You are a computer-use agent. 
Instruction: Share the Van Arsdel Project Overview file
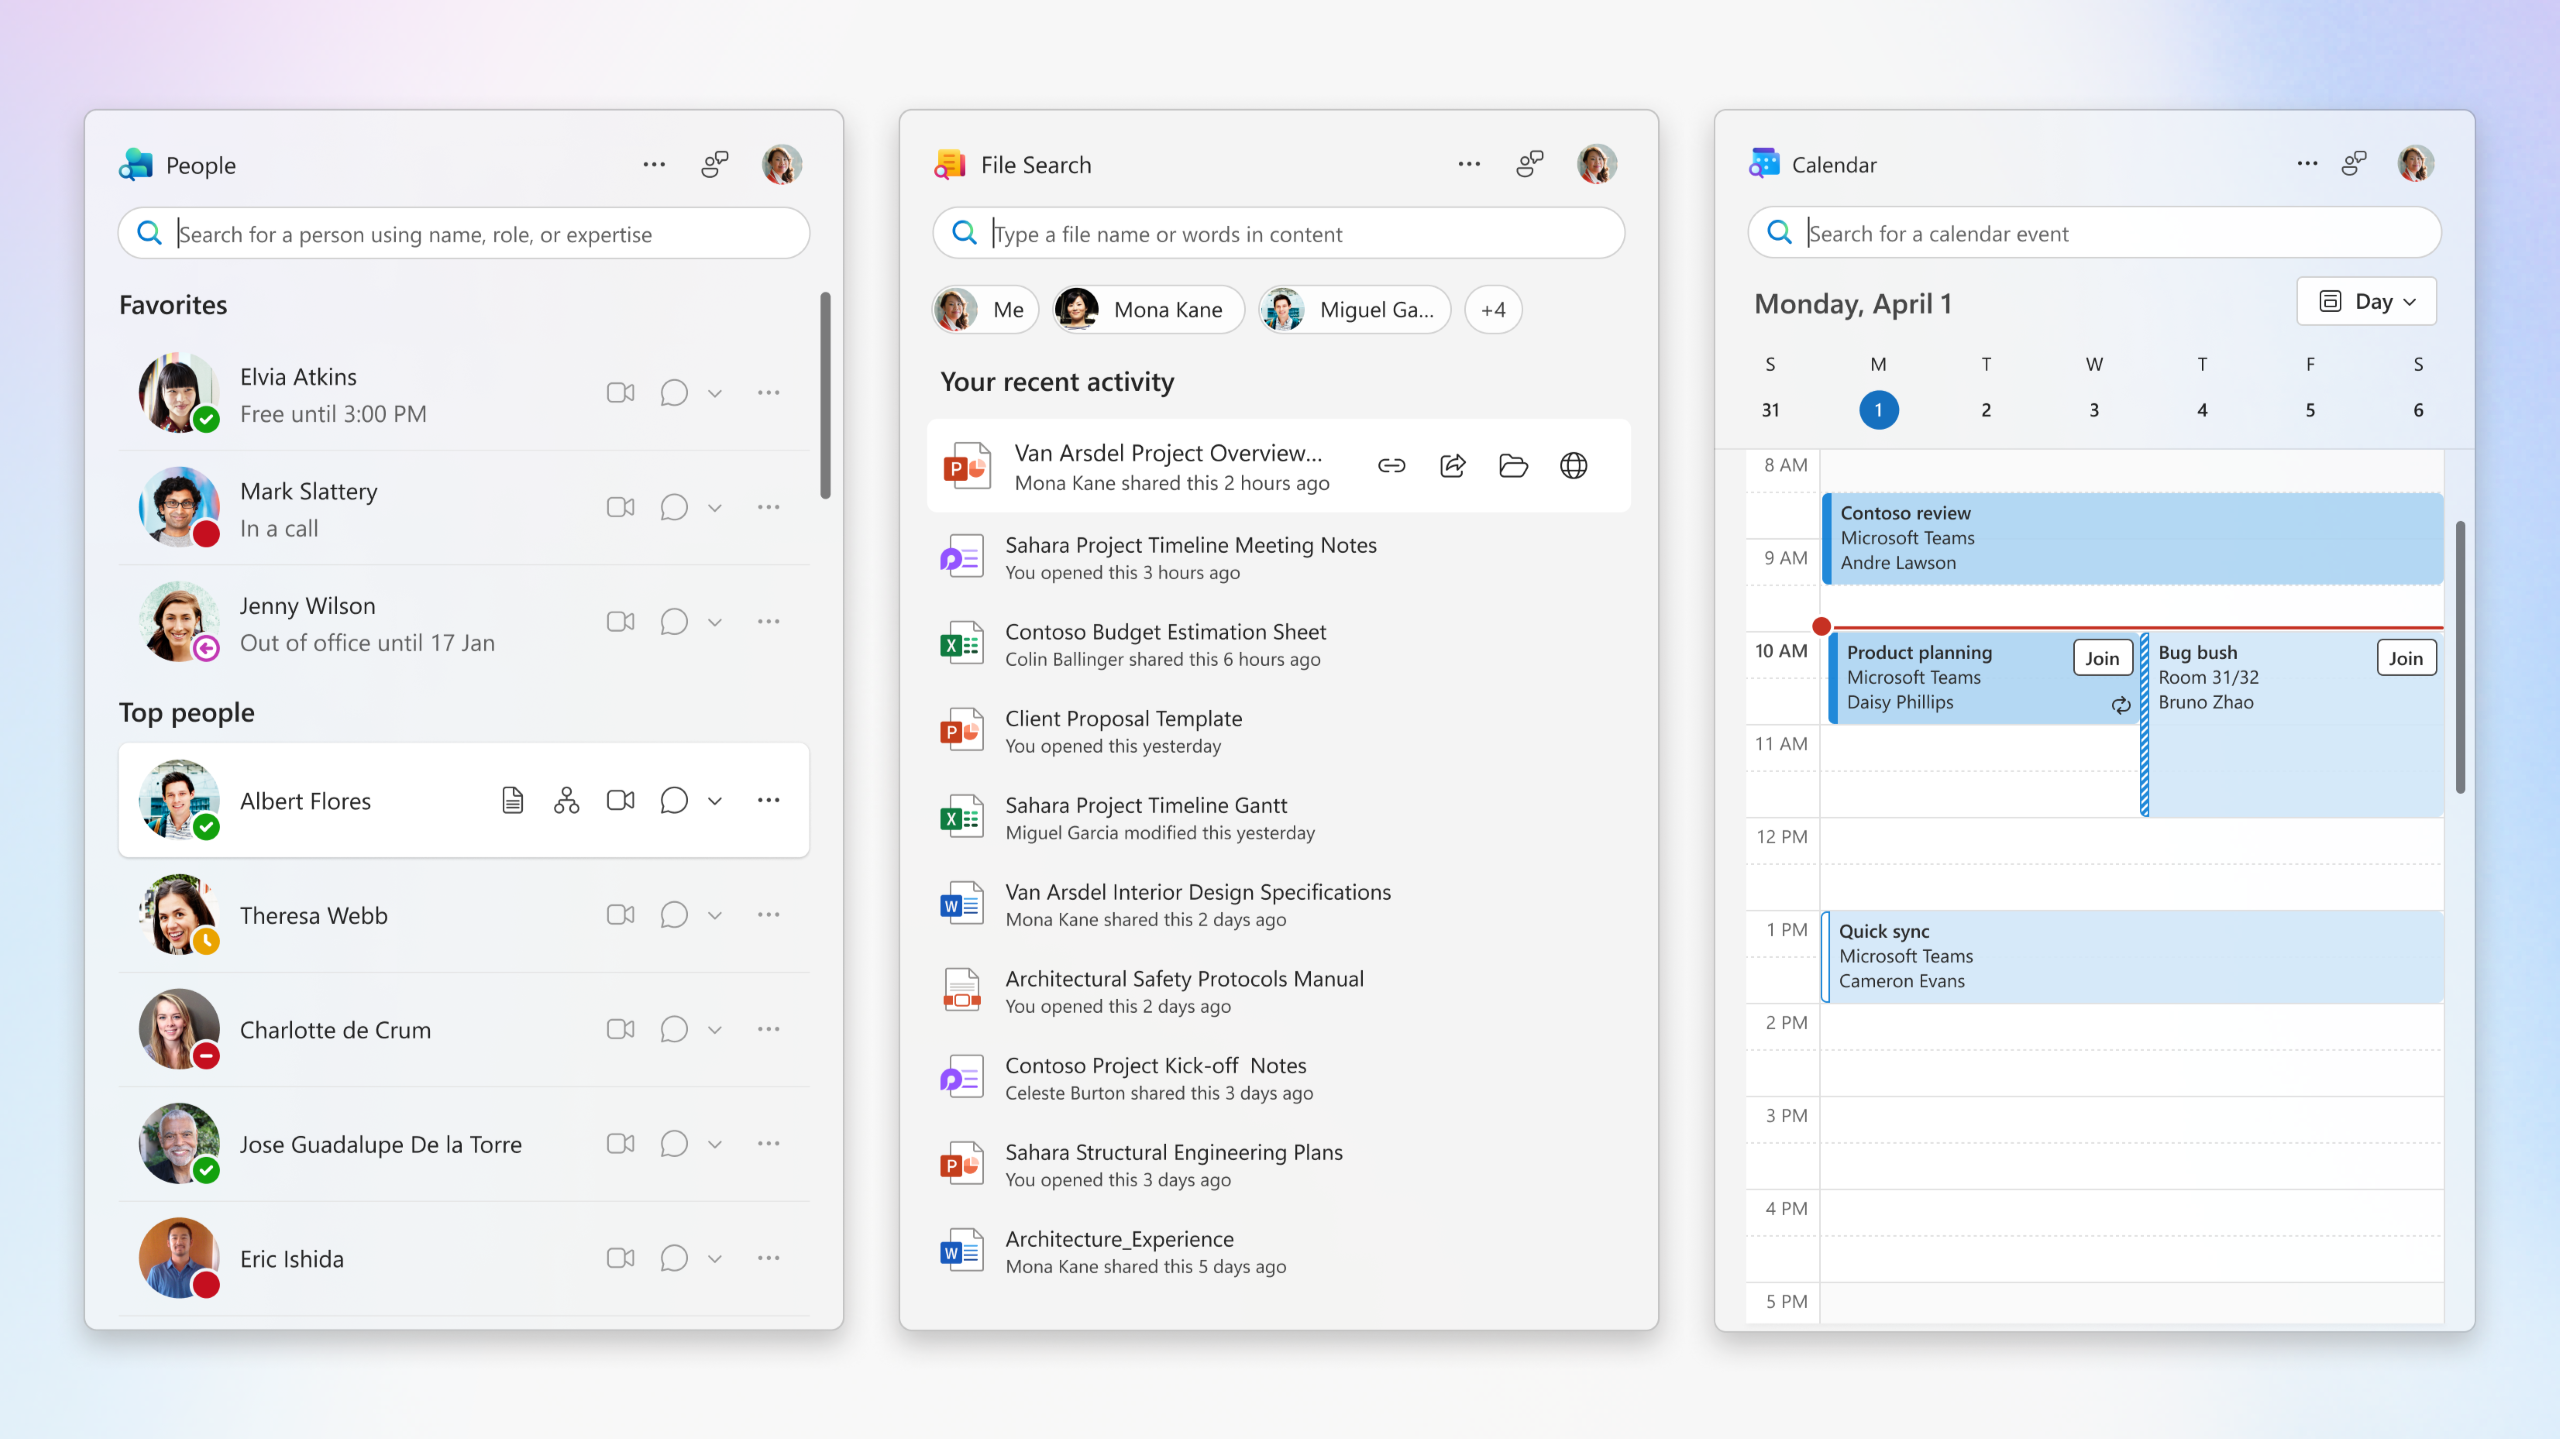[1452, 466]
